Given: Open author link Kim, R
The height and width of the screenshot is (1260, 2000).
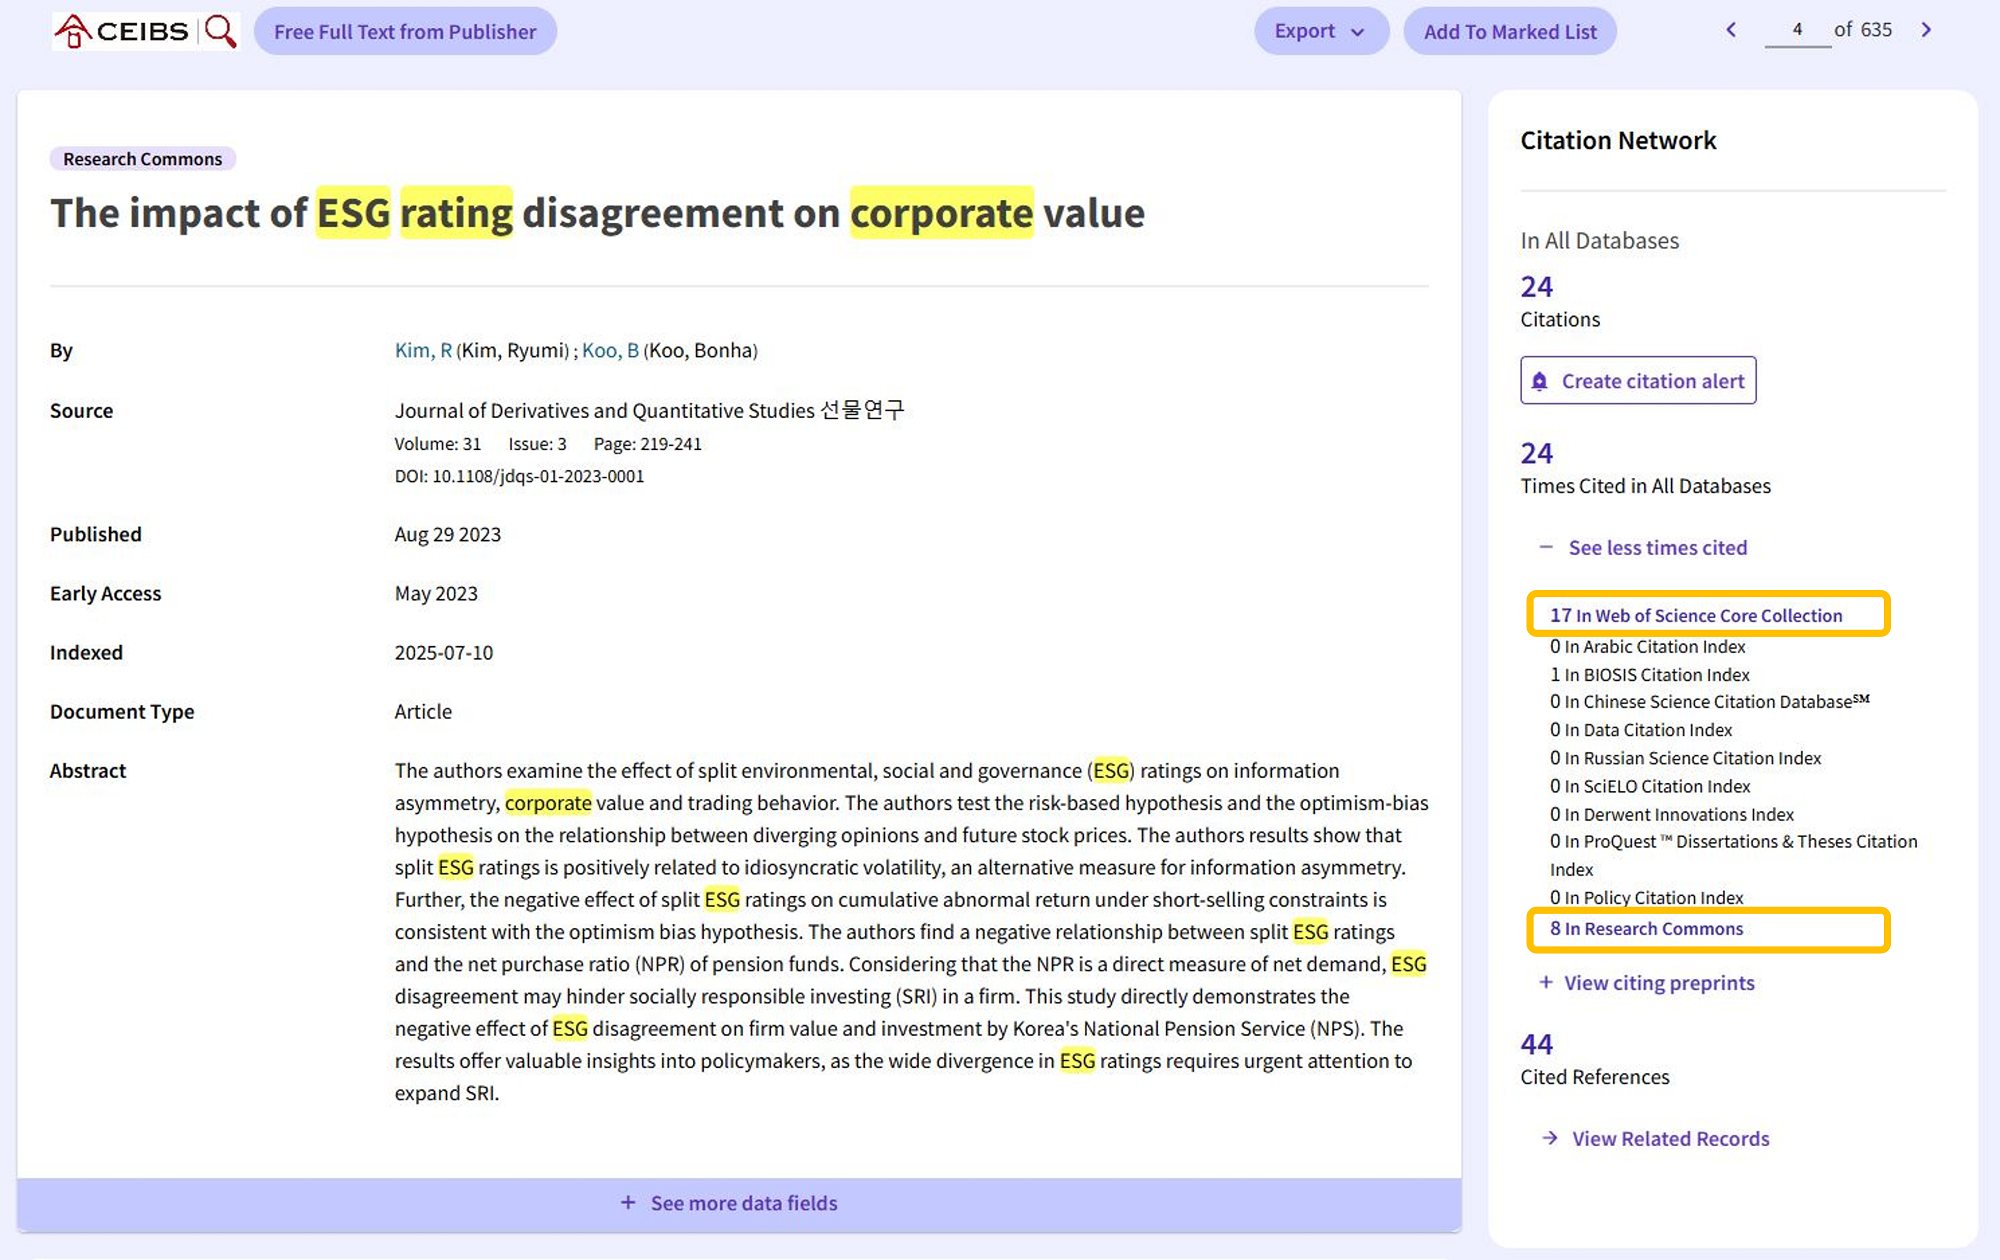Looking at the screenshot, I should click(x=423, y=350).
